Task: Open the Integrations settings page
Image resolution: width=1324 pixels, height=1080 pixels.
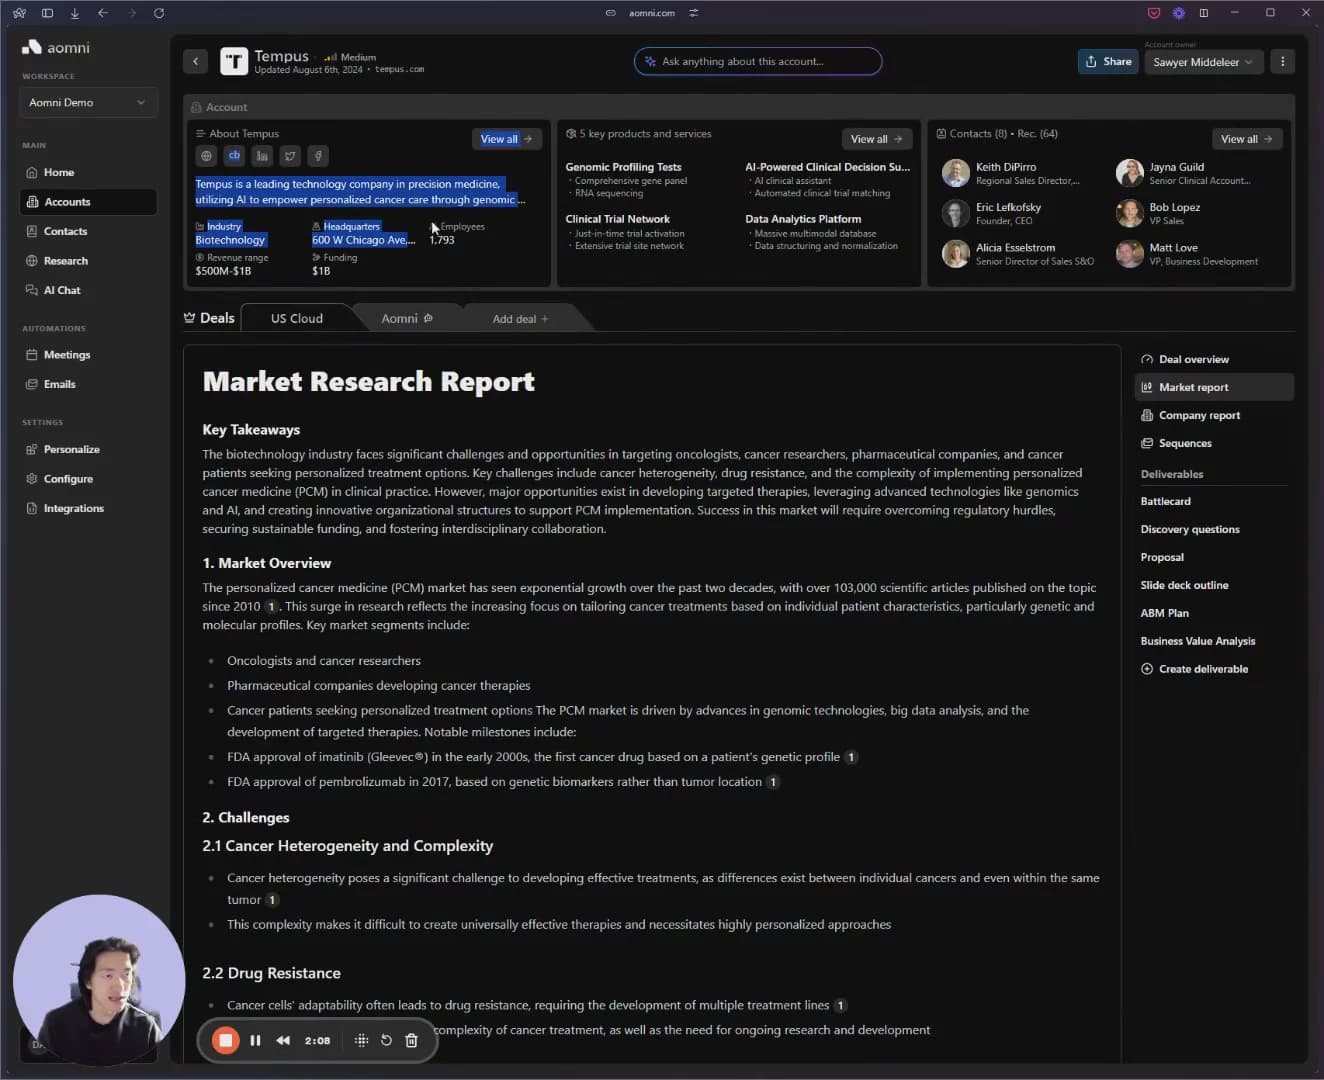Action: [x=73, y=509]
